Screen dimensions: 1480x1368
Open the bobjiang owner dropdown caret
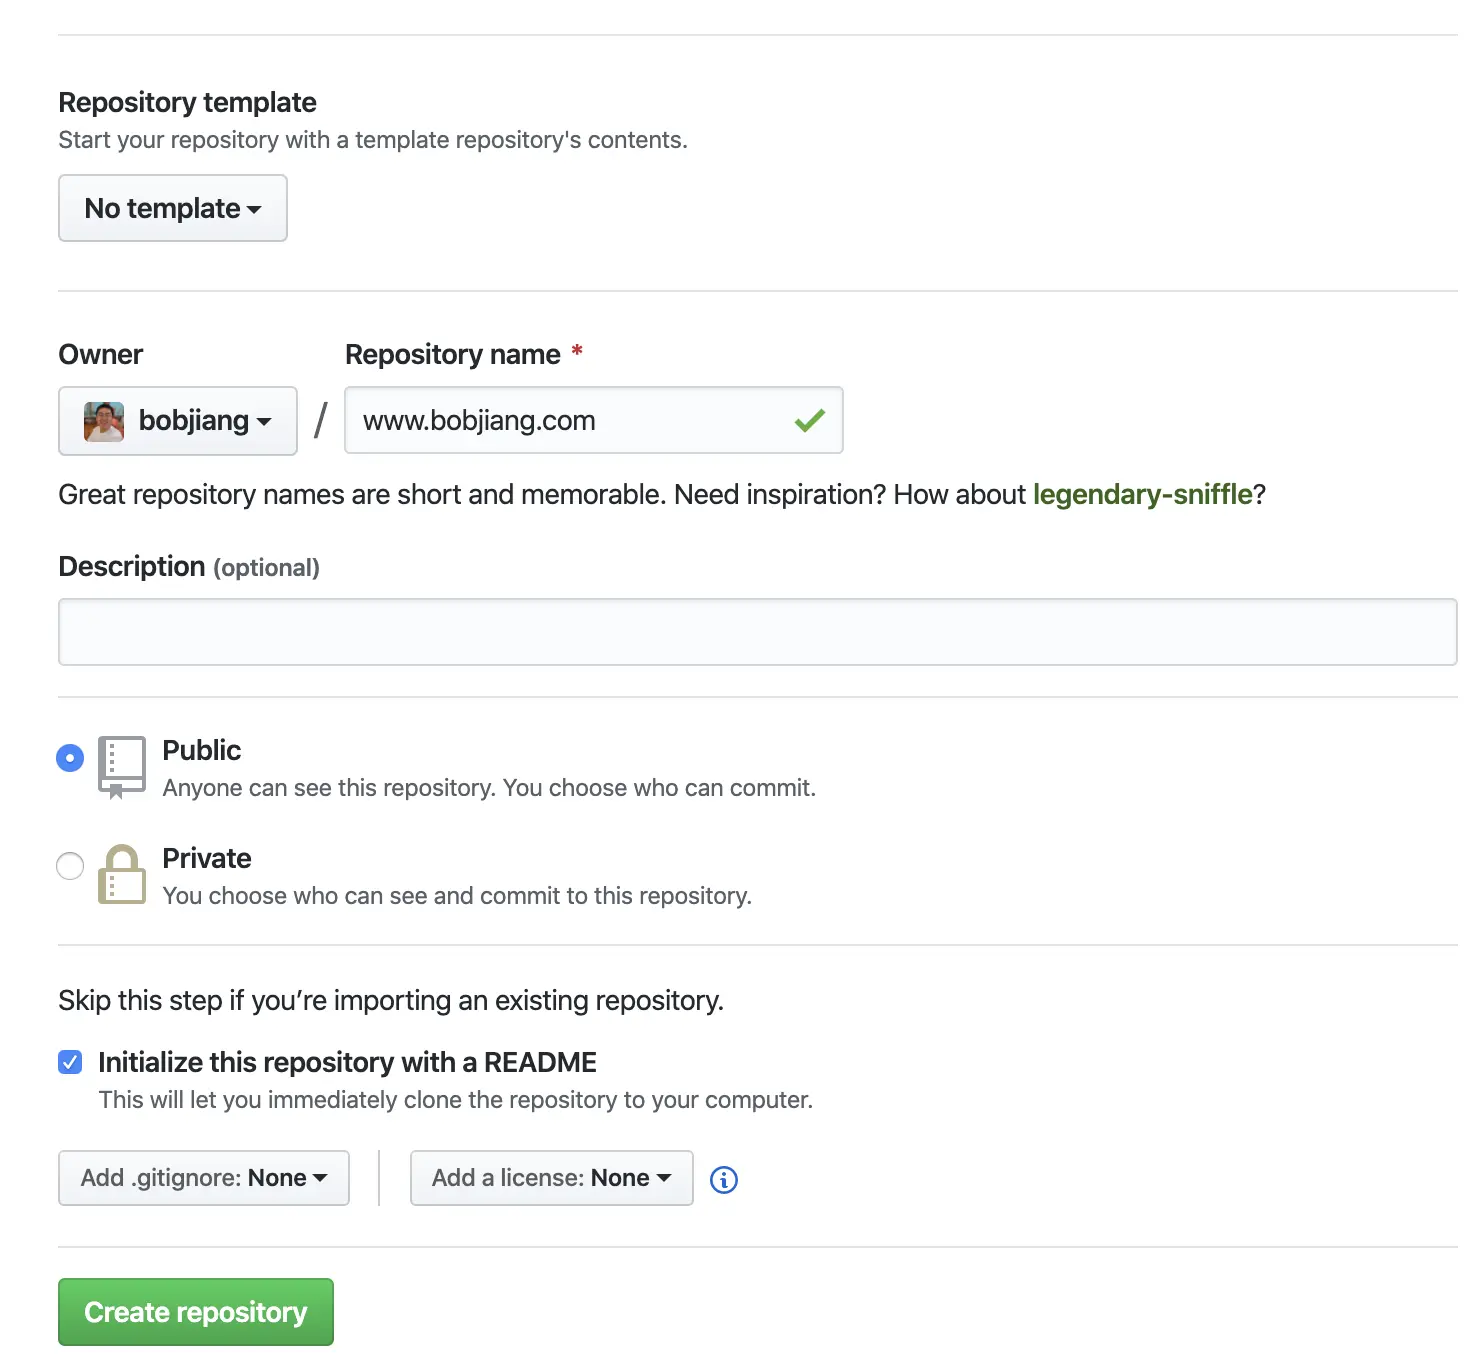[x=262, y=421]
